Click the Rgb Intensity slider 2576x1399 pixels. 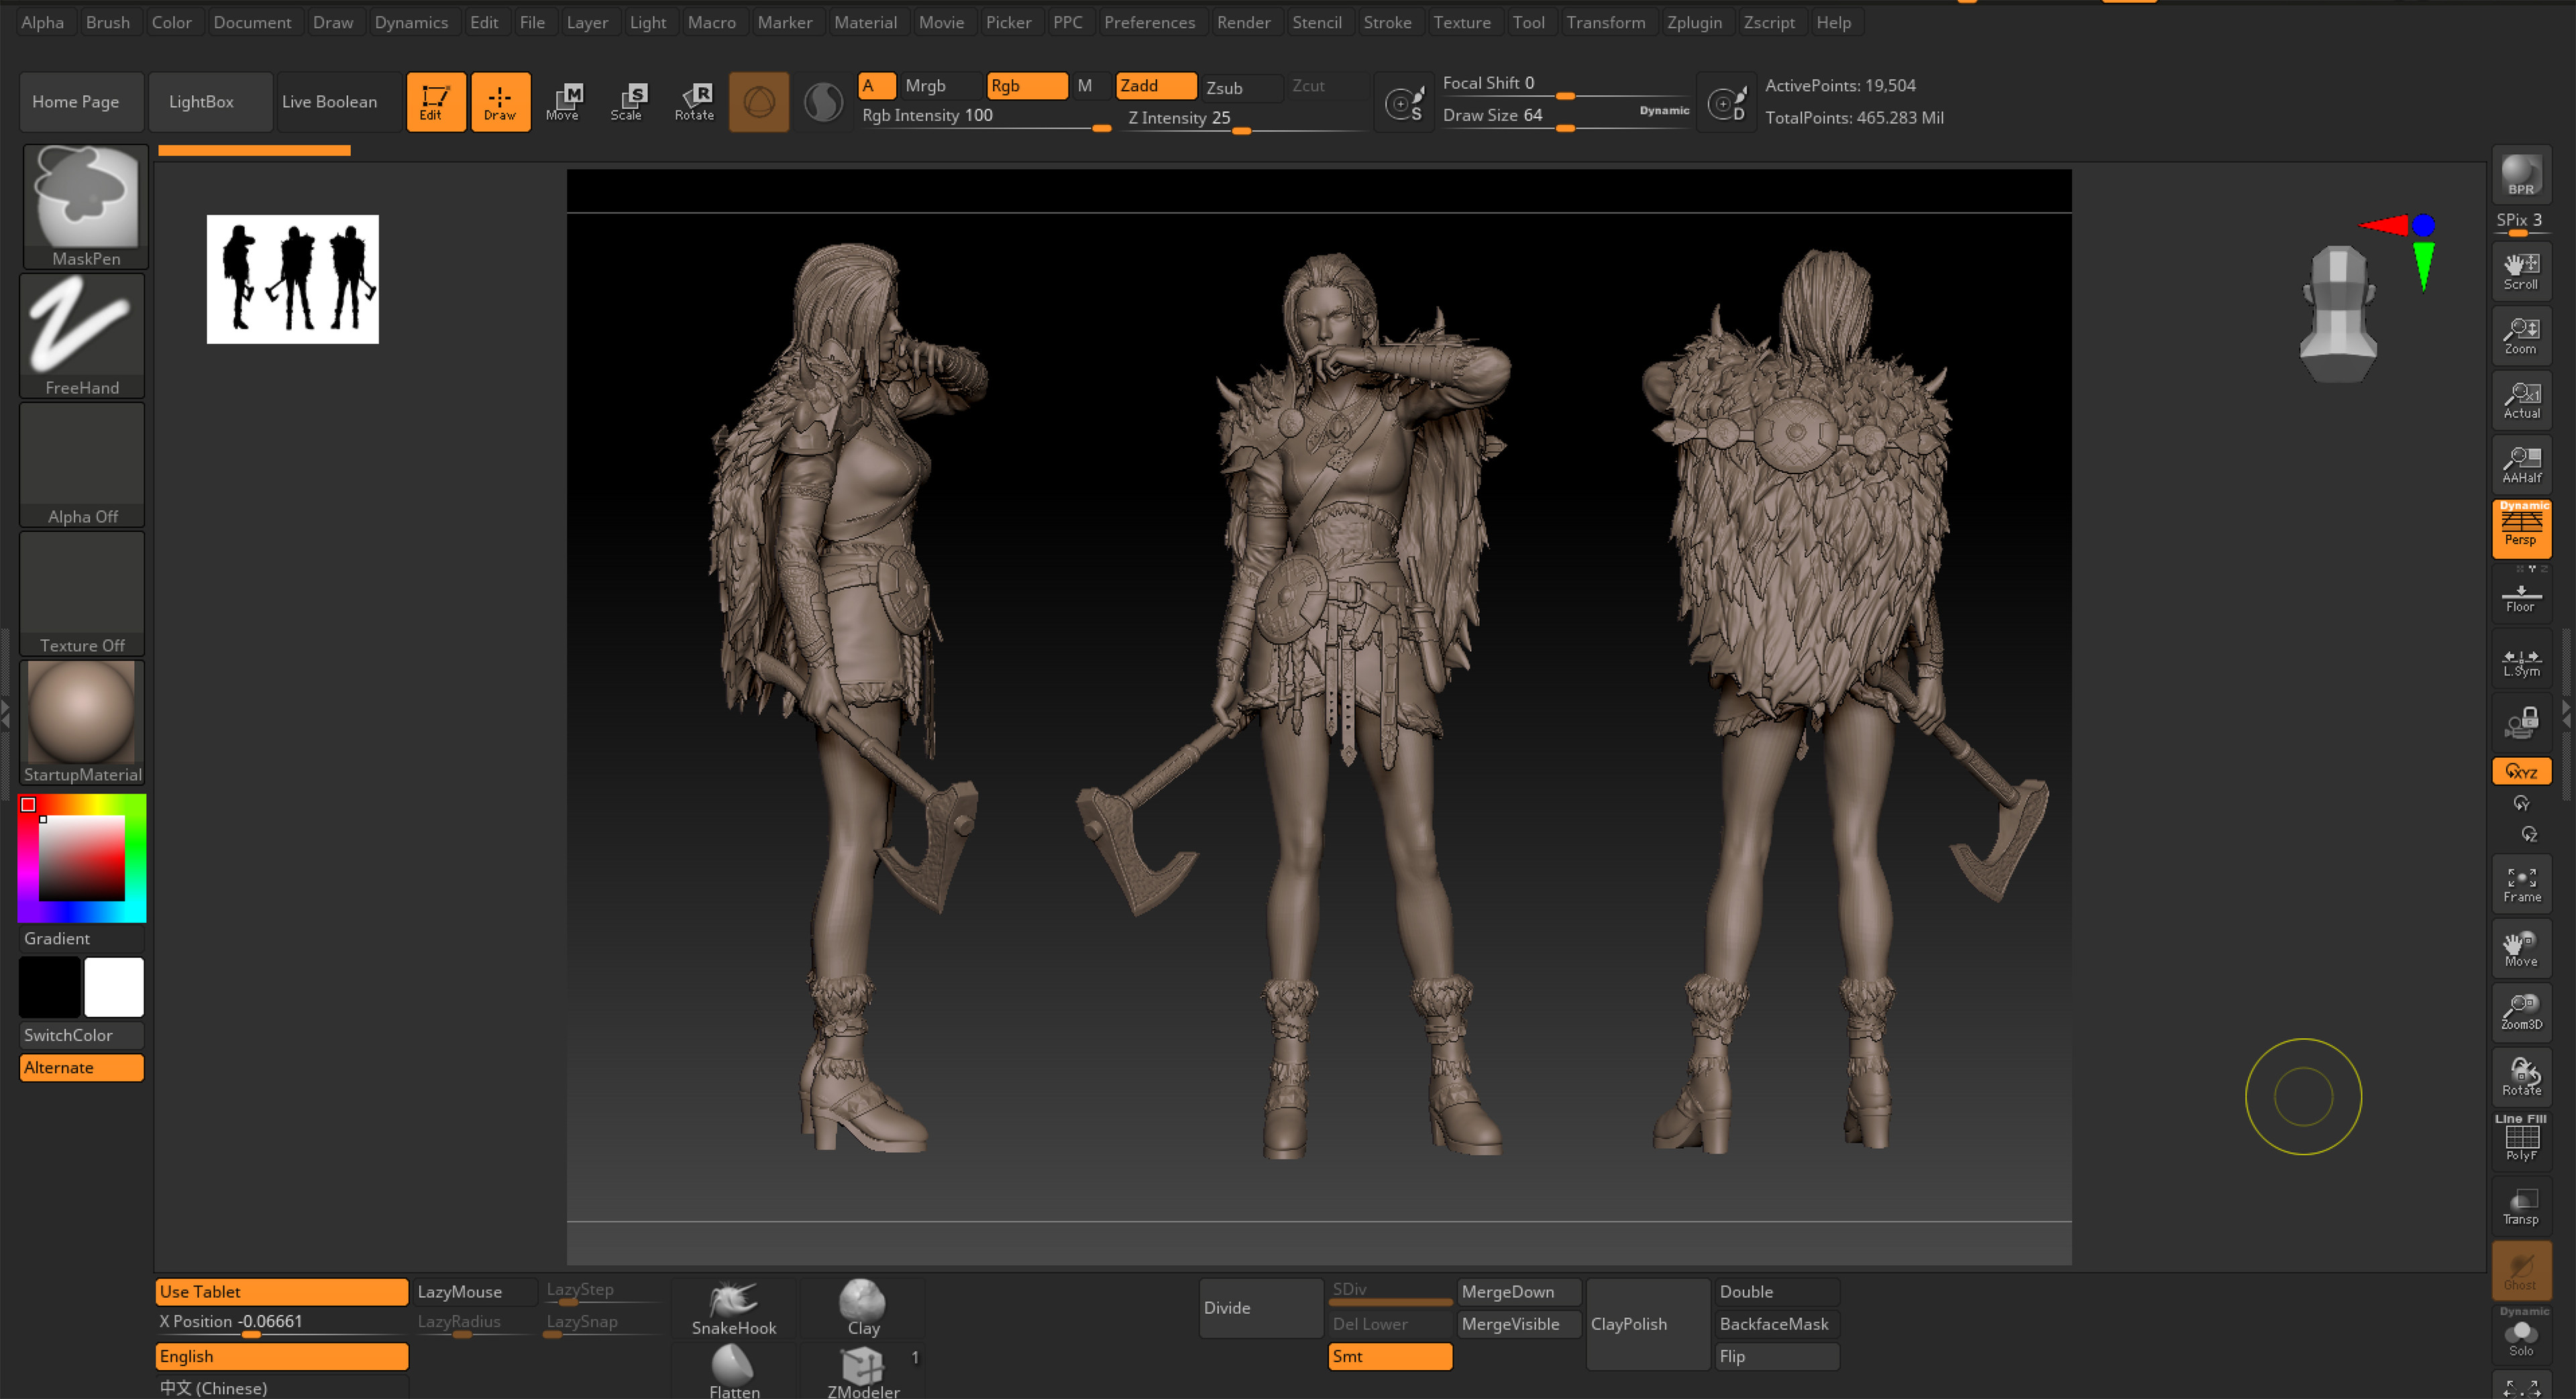tap(986, 117)
